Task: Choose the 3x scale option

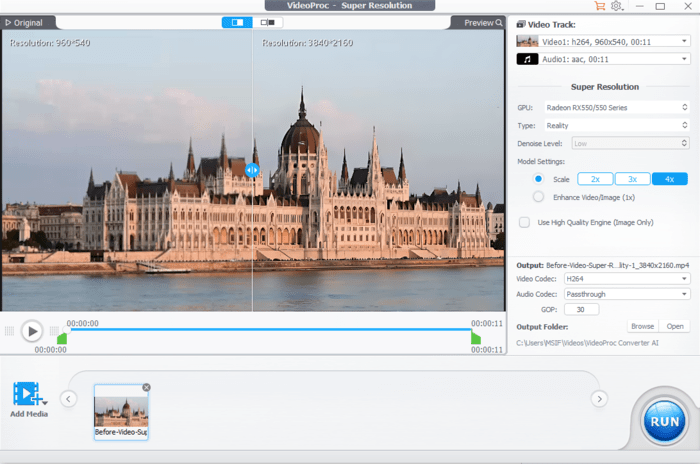Action: (633, 179)
